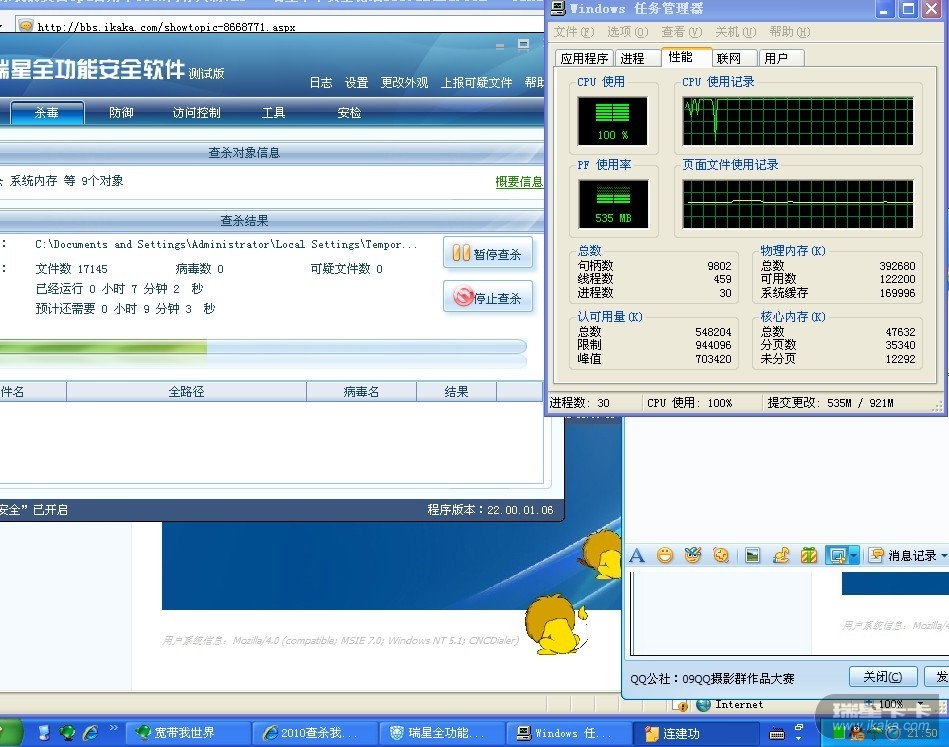Open the language bar options arrow
This screenshot has height=747, width=949.
coord(798,739)
